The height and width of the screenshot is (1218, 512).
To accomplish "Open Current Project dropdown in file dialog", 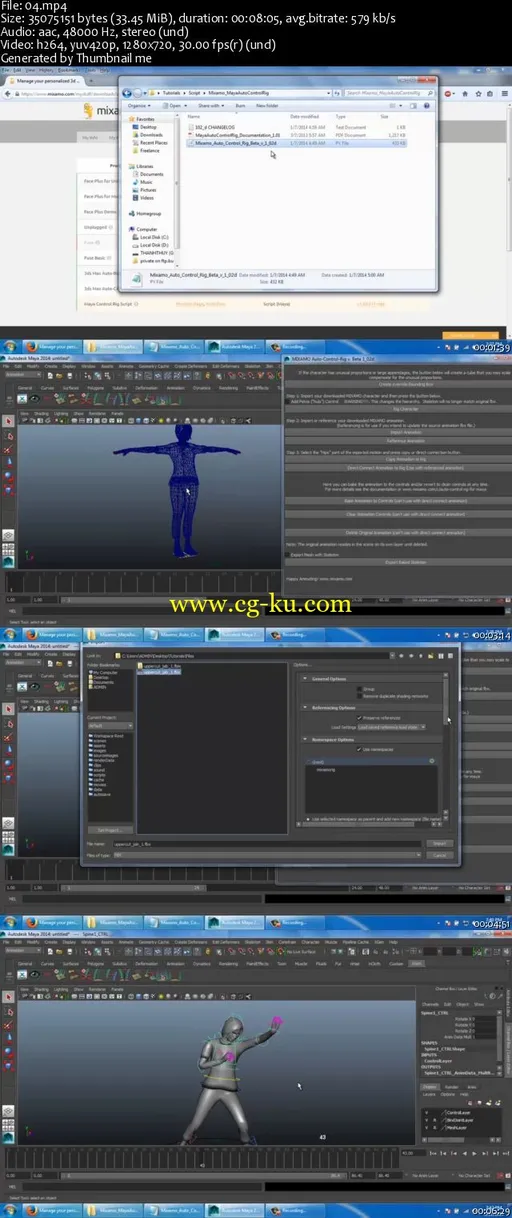I will pyautogui.click(x=108, y=727).
